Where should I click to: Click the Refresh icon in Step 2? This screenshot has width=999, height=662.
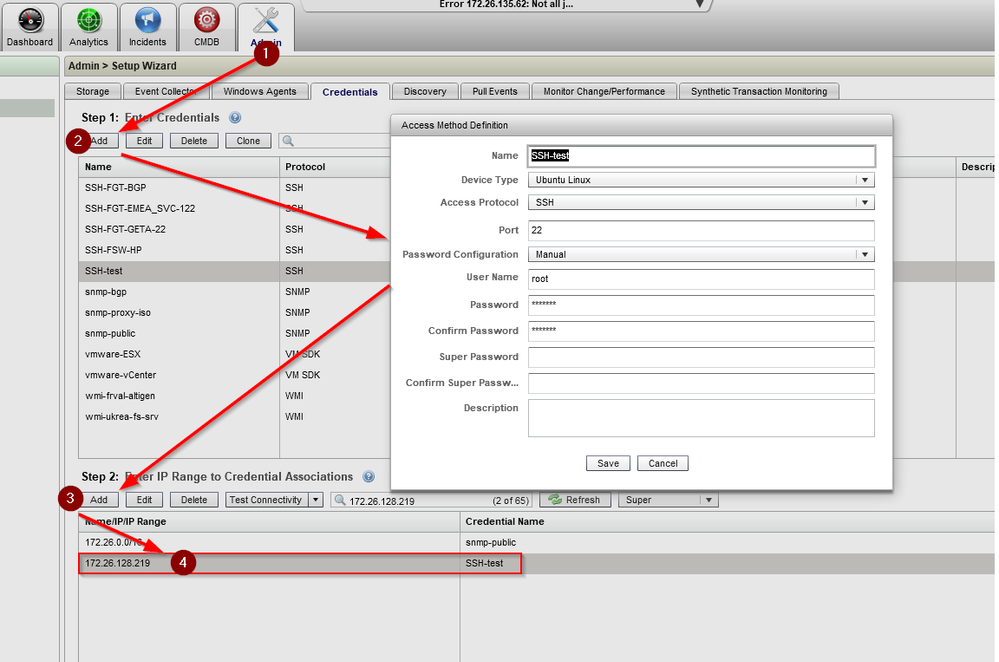tap(555, 499)
